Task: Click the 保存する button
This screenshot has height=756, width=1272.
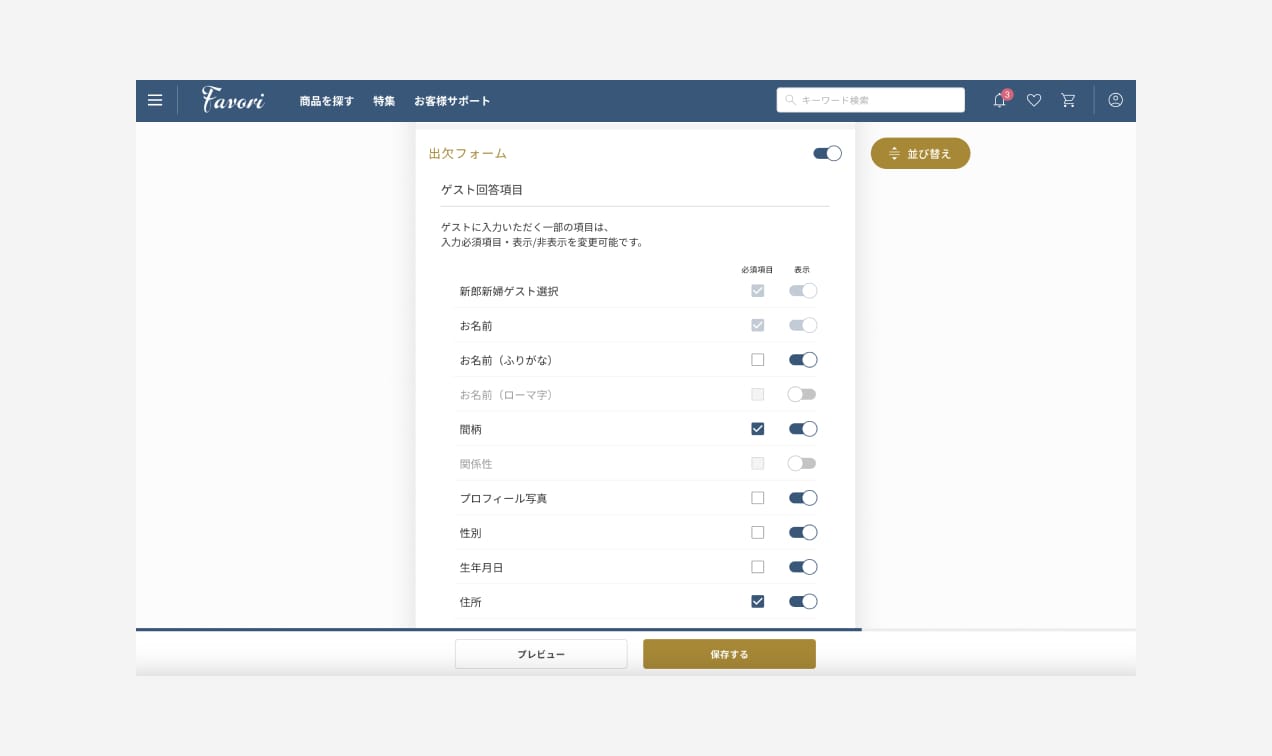Action: pos(729,654)
